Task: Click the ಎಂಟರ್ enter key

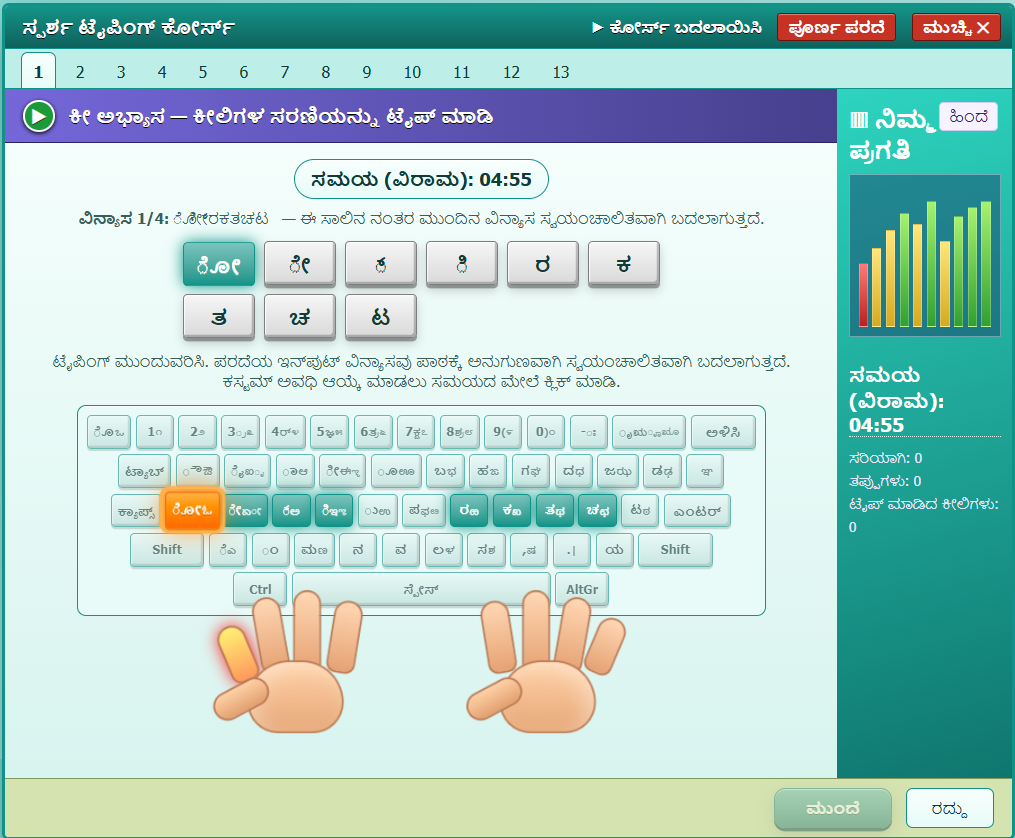Action: pyautogui.click(x=697, y=511)
